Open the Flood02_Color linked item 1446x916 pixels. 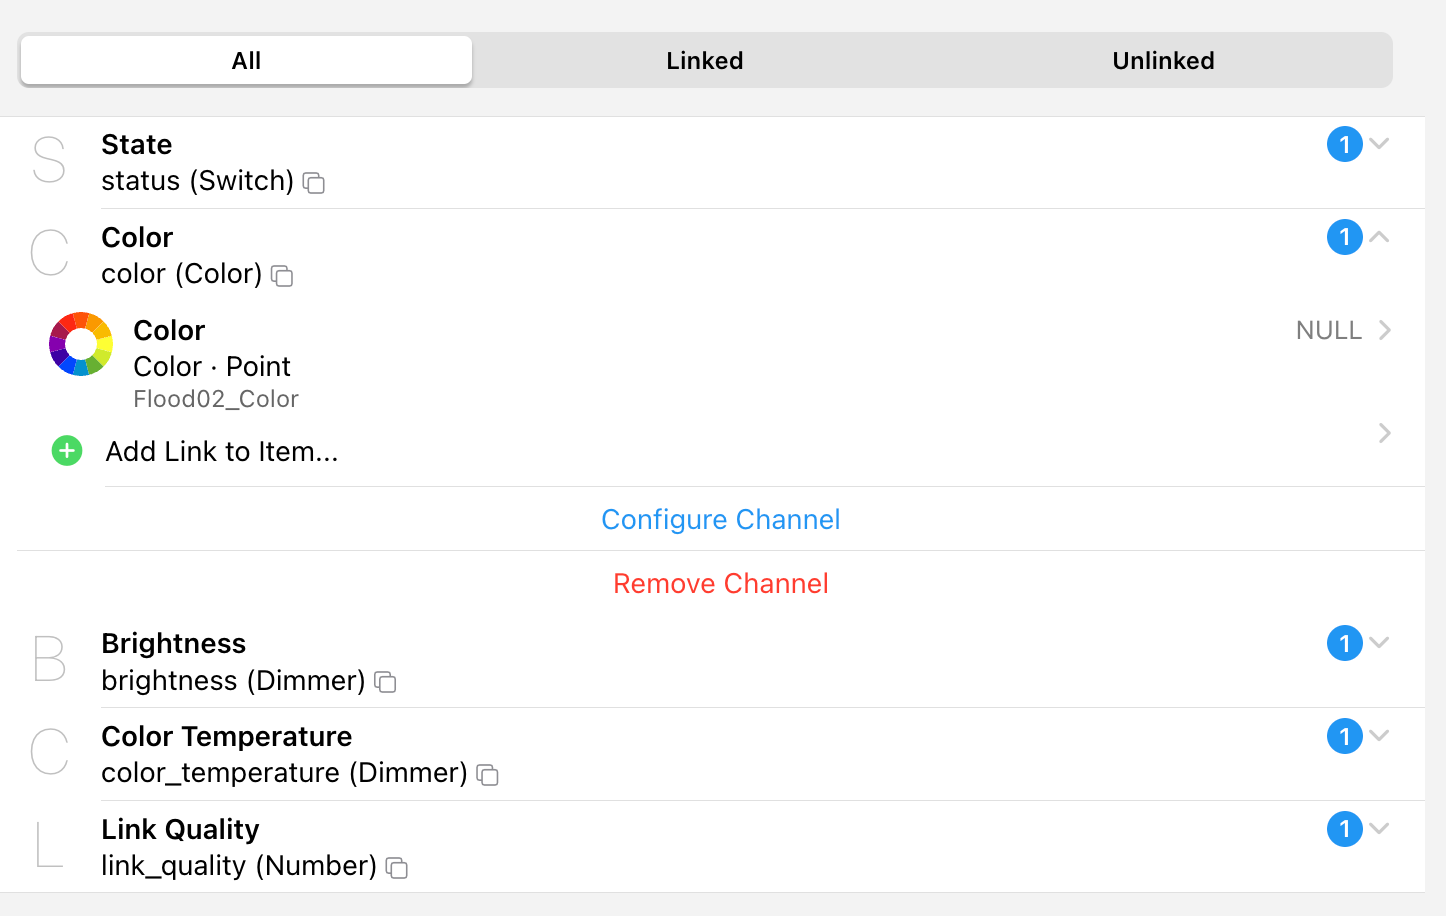tap(700, 362)
